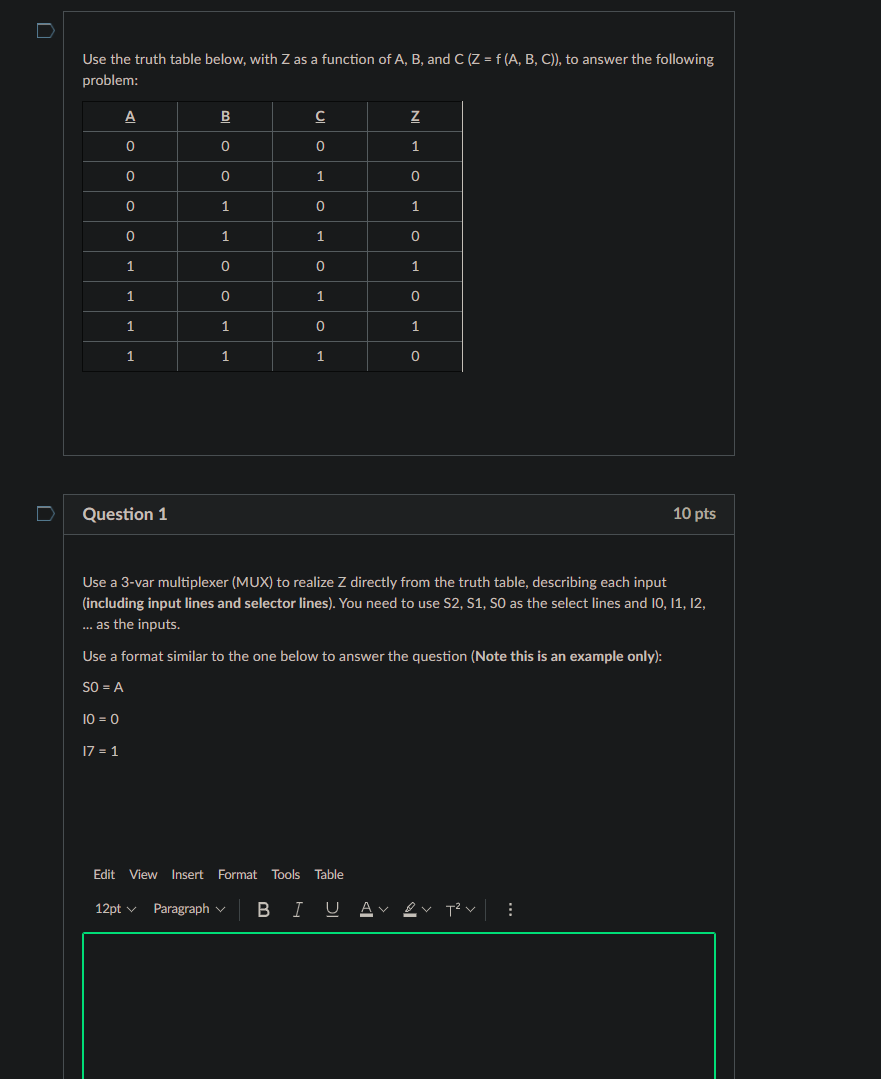
Task: Open the More toolbar options kebab icon
Action: point(510,909)
